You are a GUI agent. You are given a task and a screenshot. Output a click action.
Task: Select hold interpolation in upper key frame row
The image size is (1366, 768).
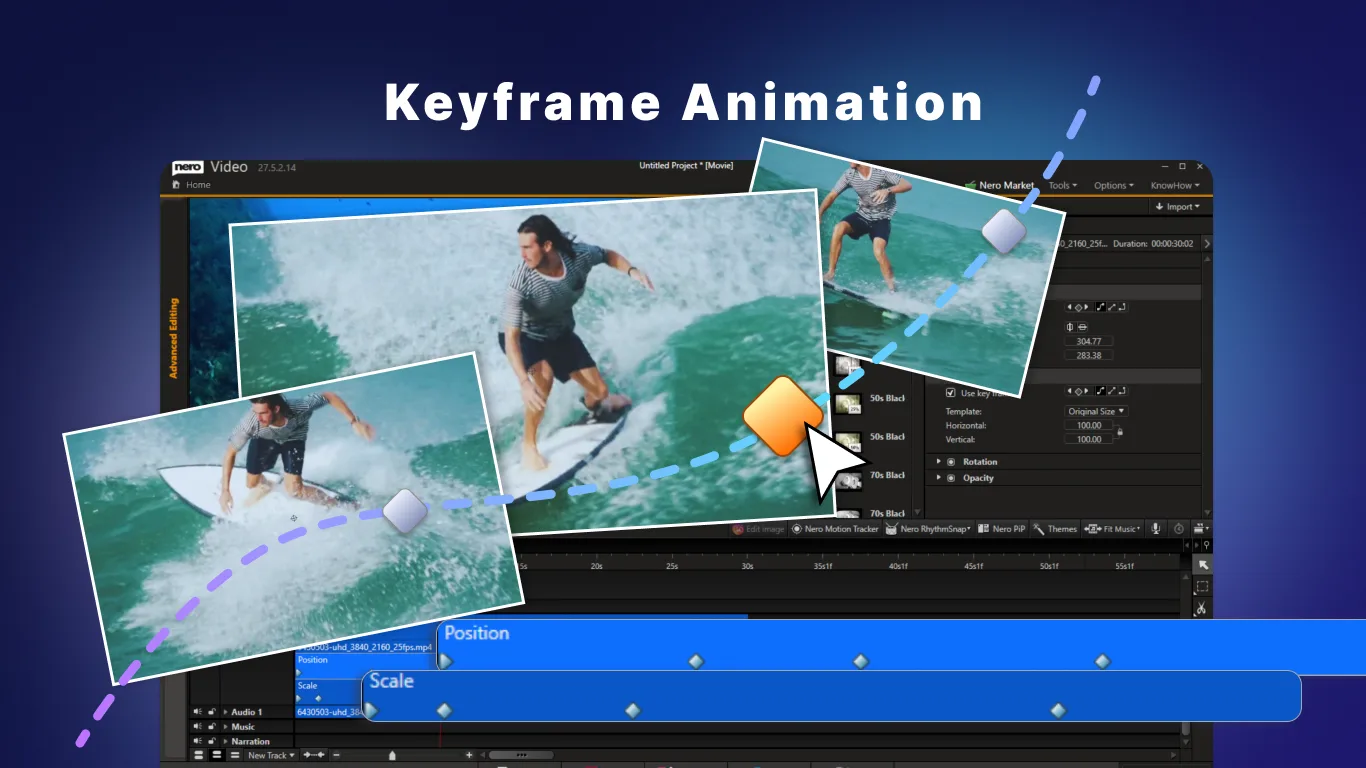pos(1123,307)
